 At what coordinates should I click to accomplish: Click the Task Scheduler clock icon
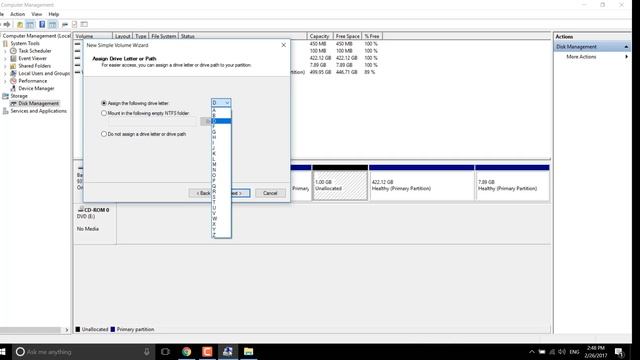click(13, 51)
